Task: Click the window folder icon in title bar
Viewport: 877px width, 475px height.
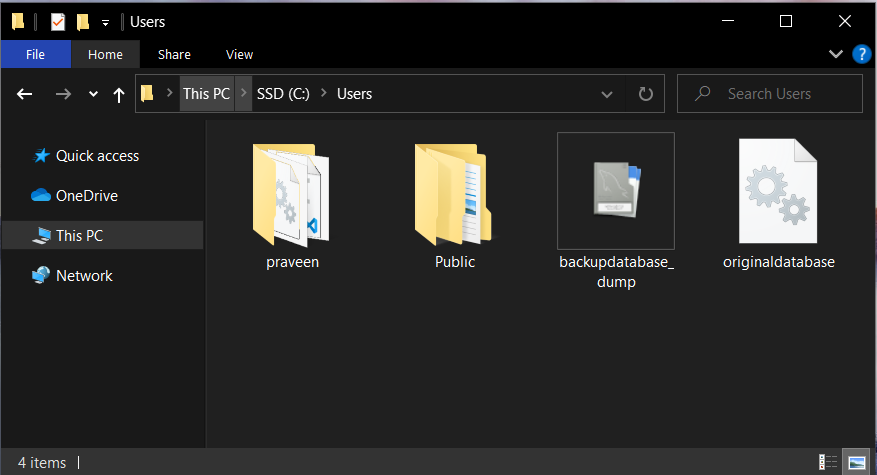Action: (18, 21)
